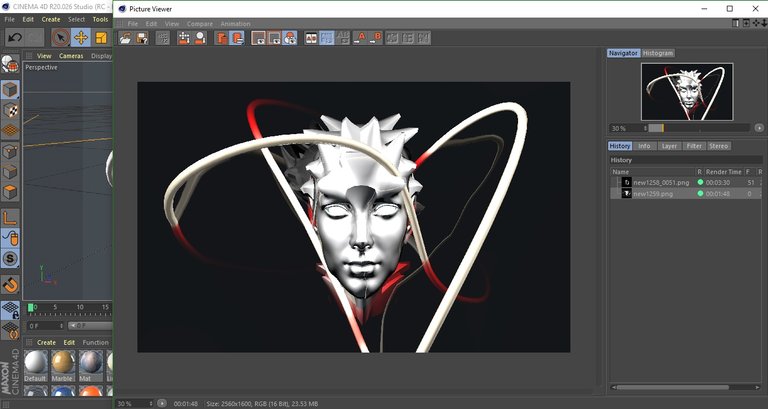Select the Live Selection arrow tool
This screenshot has height=409, width=768.
tap(61, 37)
